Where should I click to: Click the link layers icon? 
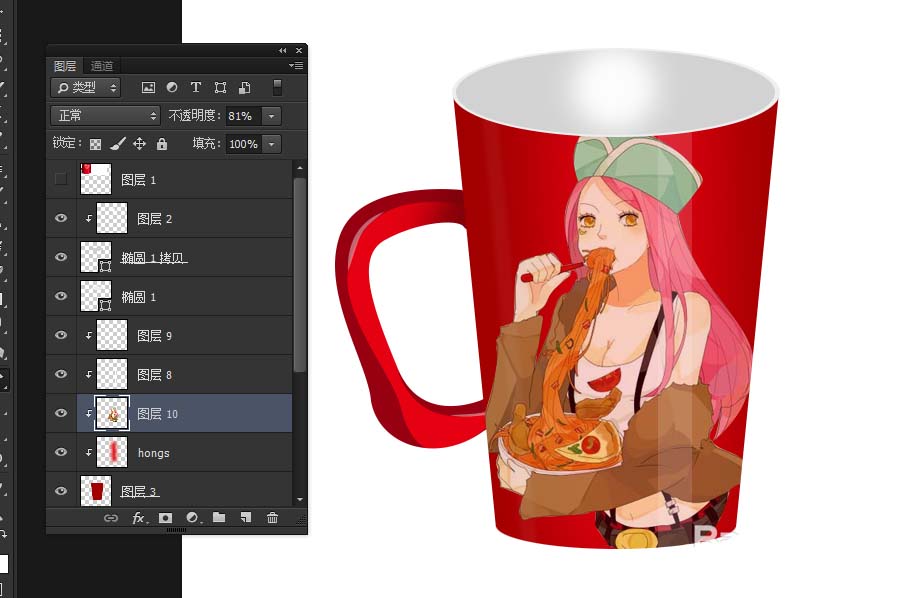coord(111,518)
